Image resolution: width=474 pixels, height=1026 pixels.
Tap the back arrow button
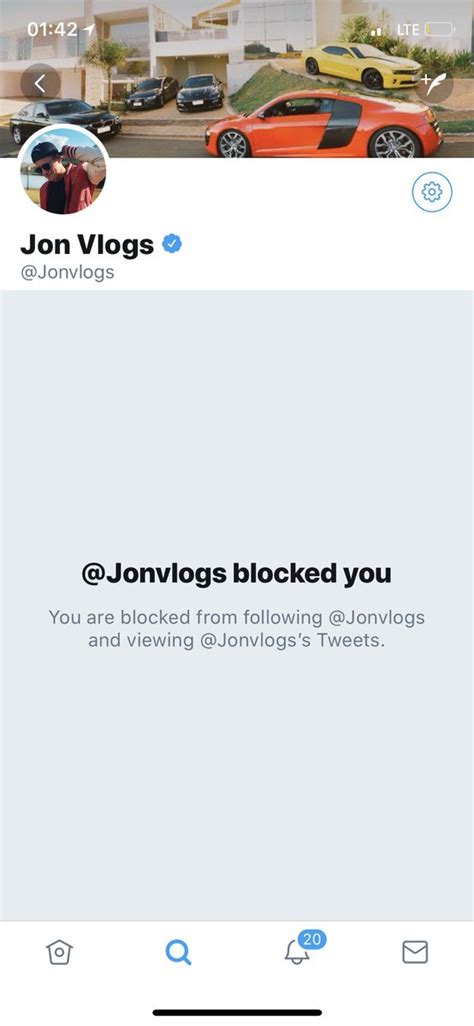(x=41, y=83)
